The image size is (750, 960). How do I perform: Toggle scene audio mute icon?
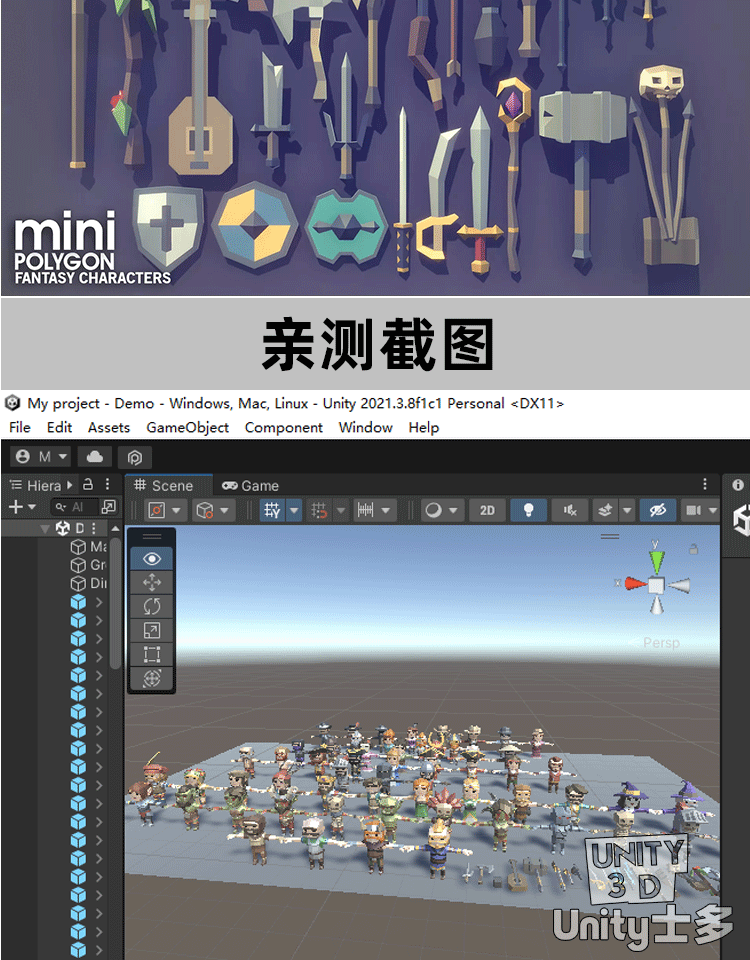(x=570, y=510)
